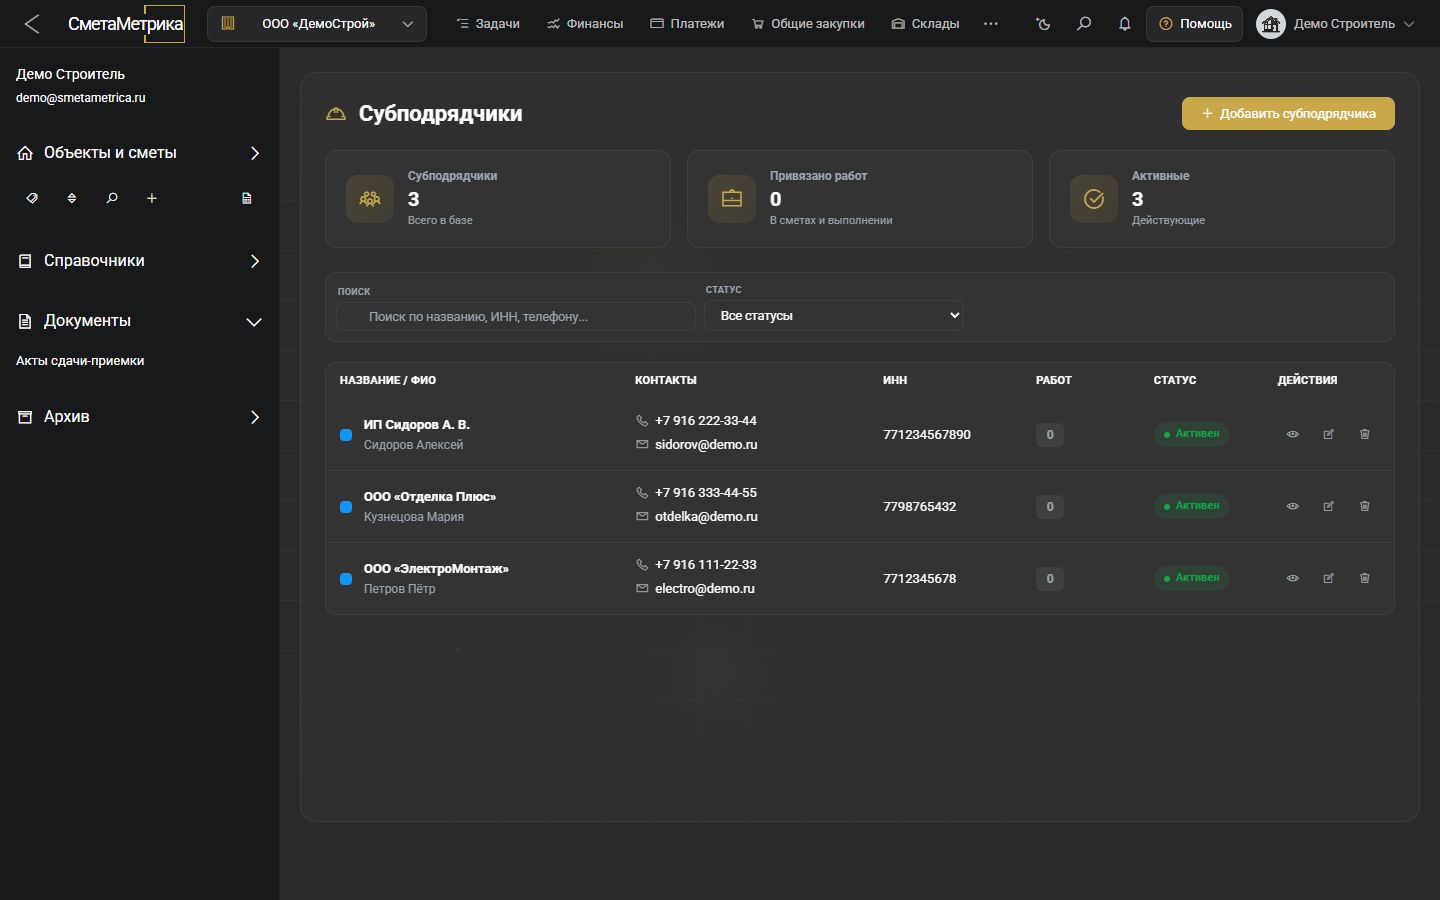This screenshot has height=900, width=1440.
Task: Click the user avatar icon
Action: tap(1271, 24)
